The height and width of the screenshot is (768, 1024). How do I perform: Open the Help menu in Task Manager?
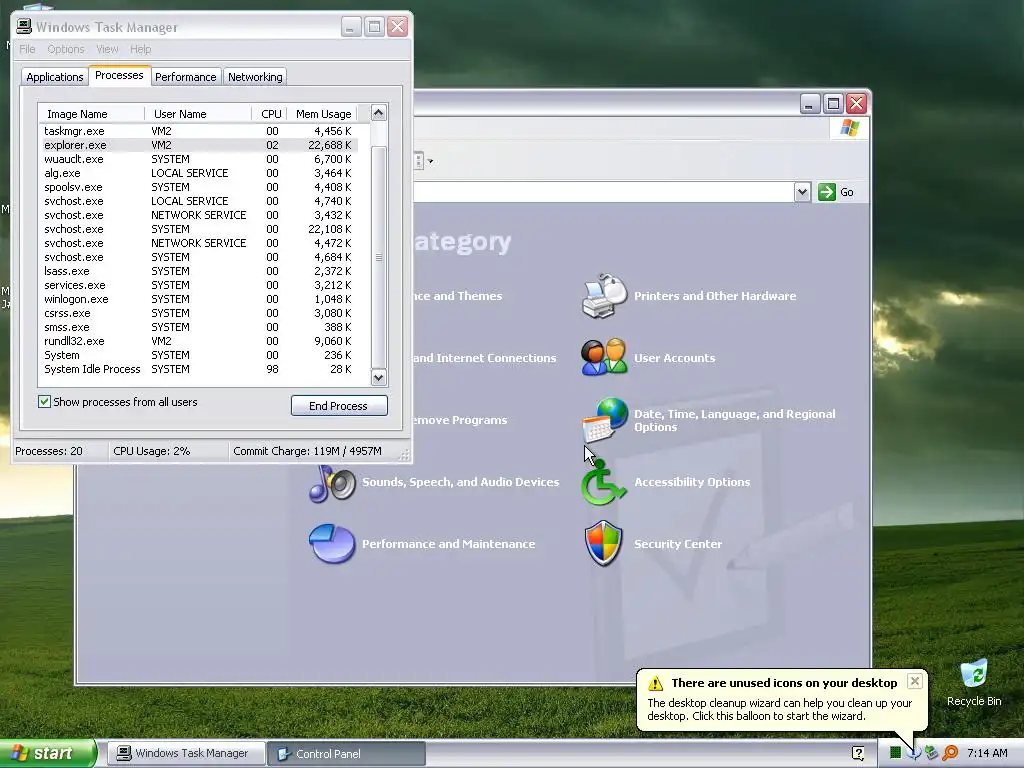click(x=140, y=49)
